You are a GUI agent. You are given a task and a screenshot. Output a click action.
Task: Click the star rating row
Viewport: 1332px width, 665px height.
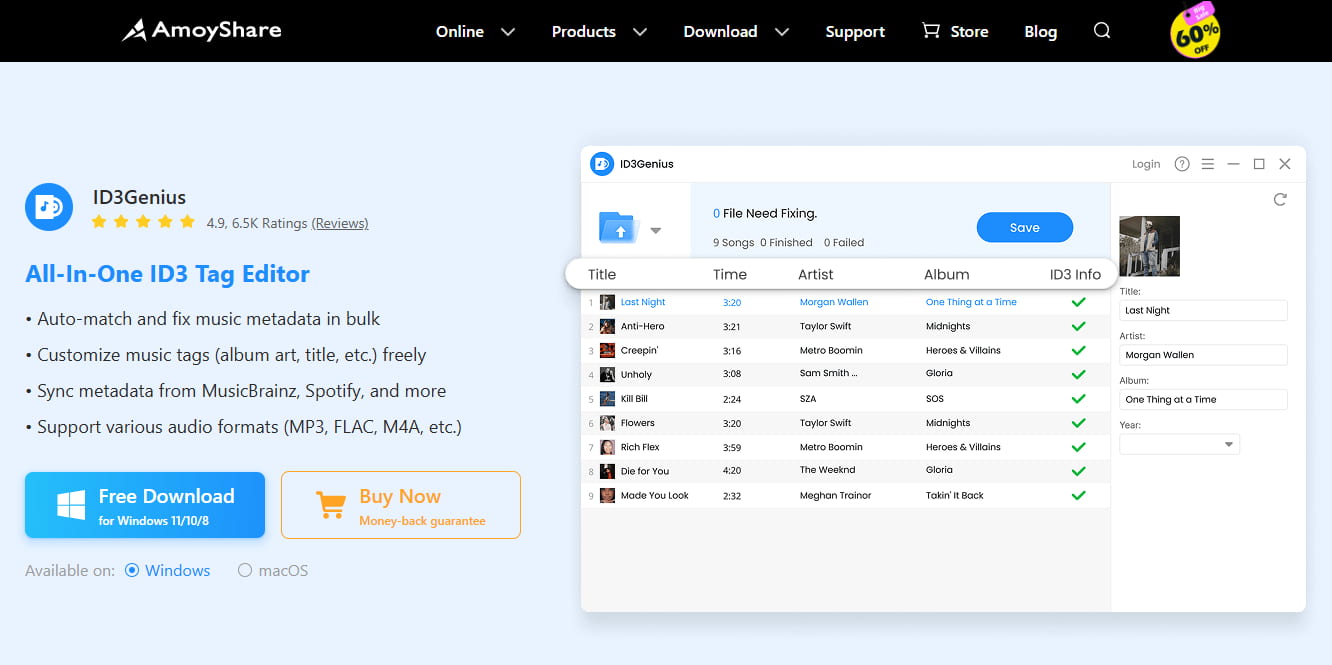[143, 222]
